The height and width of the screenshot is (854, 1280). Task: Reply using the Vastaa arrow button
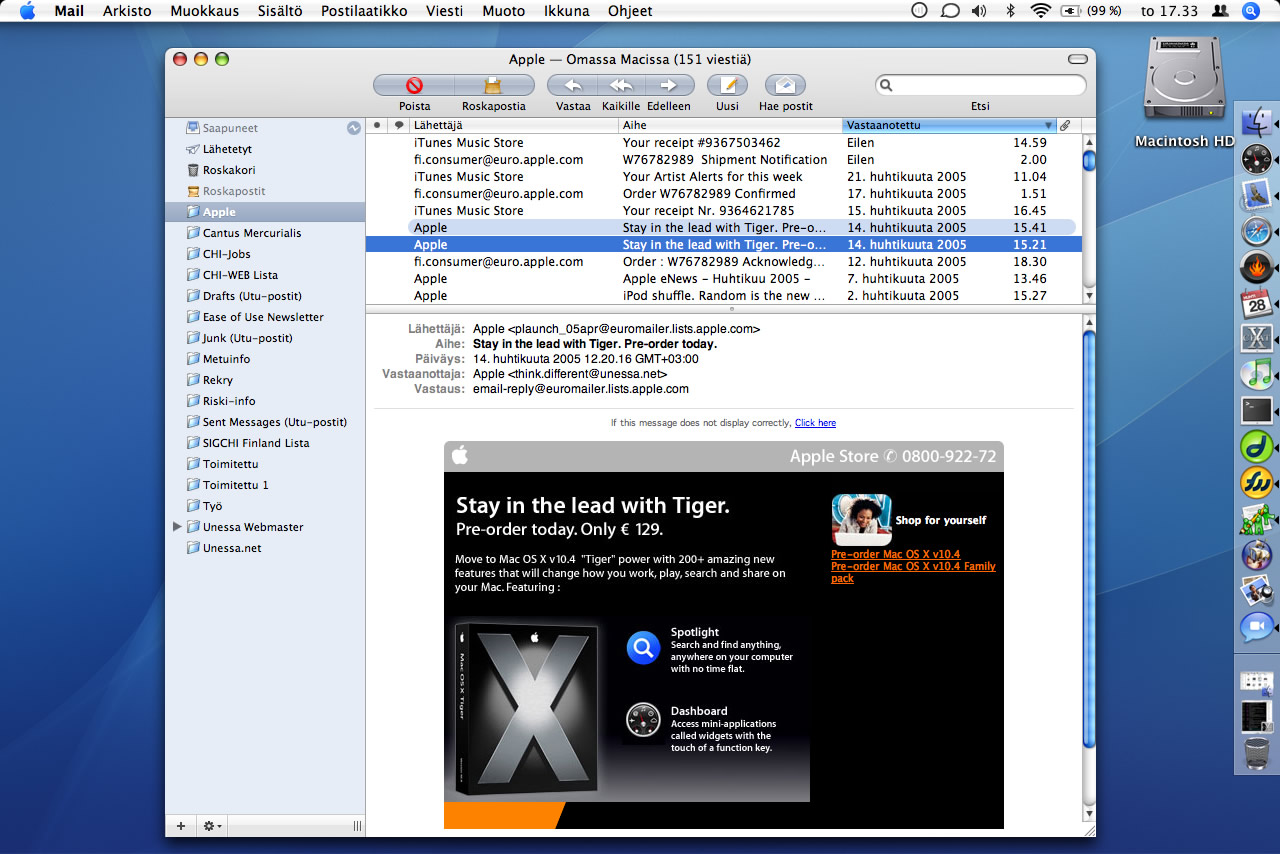[x=573, y=85]
